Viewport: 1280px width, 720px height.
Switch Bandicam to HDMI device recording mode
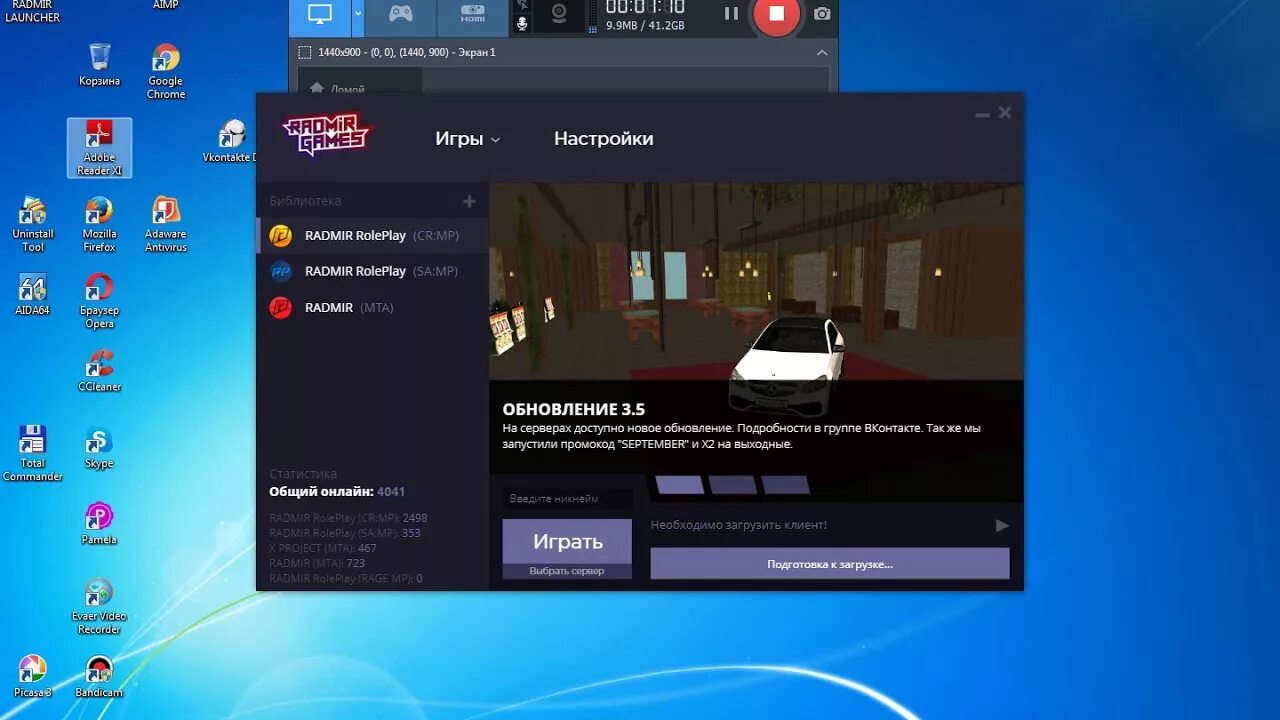472,15
